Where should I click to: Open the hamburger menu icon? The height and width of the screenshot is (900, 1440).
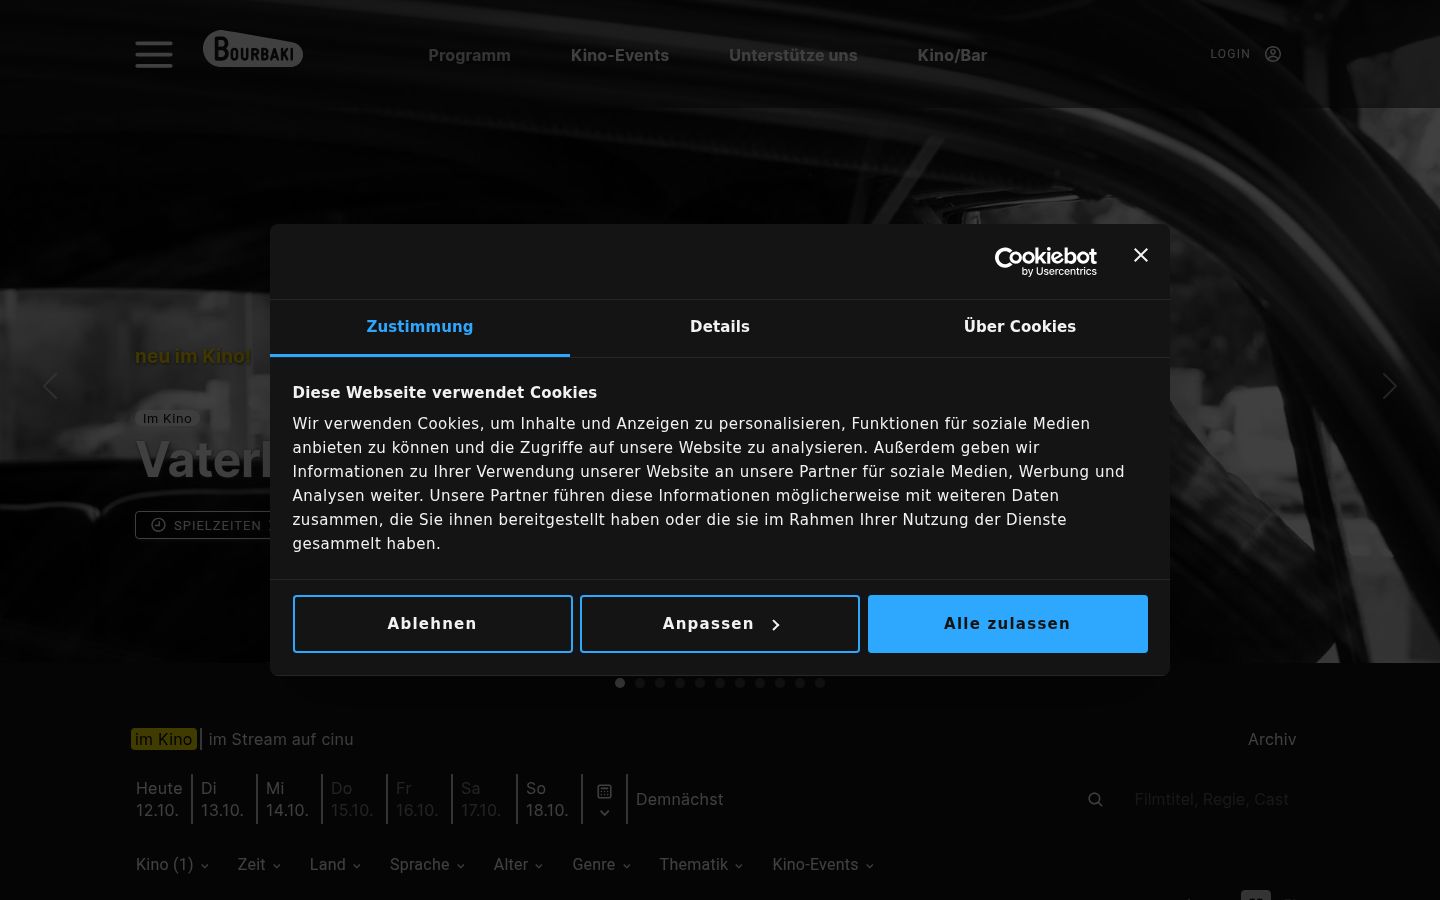tap(154, 54)
